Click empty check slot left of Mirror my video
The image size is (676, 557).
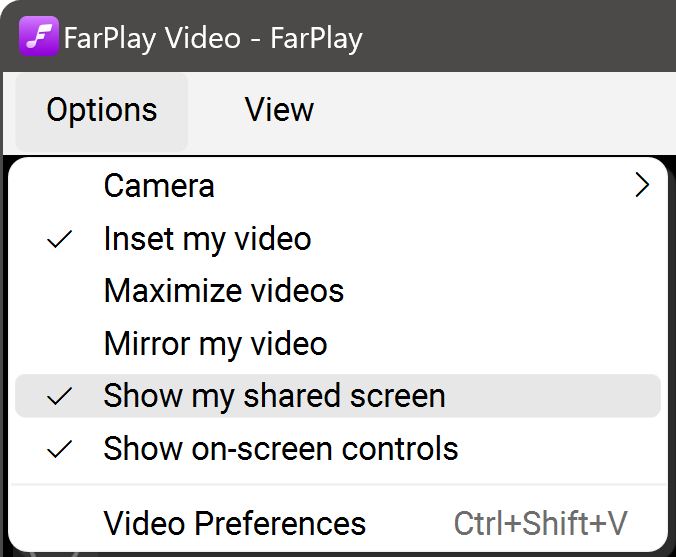(x=60, y=344)
